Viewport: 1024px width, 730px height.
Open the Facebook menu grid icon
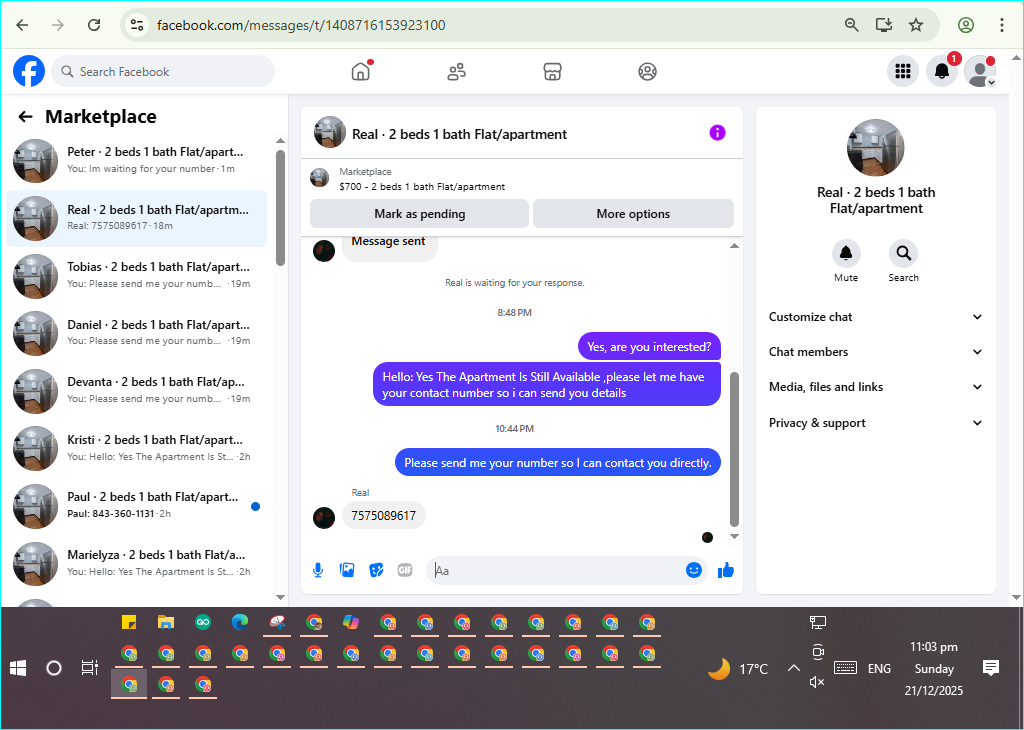tap(903, 71)
